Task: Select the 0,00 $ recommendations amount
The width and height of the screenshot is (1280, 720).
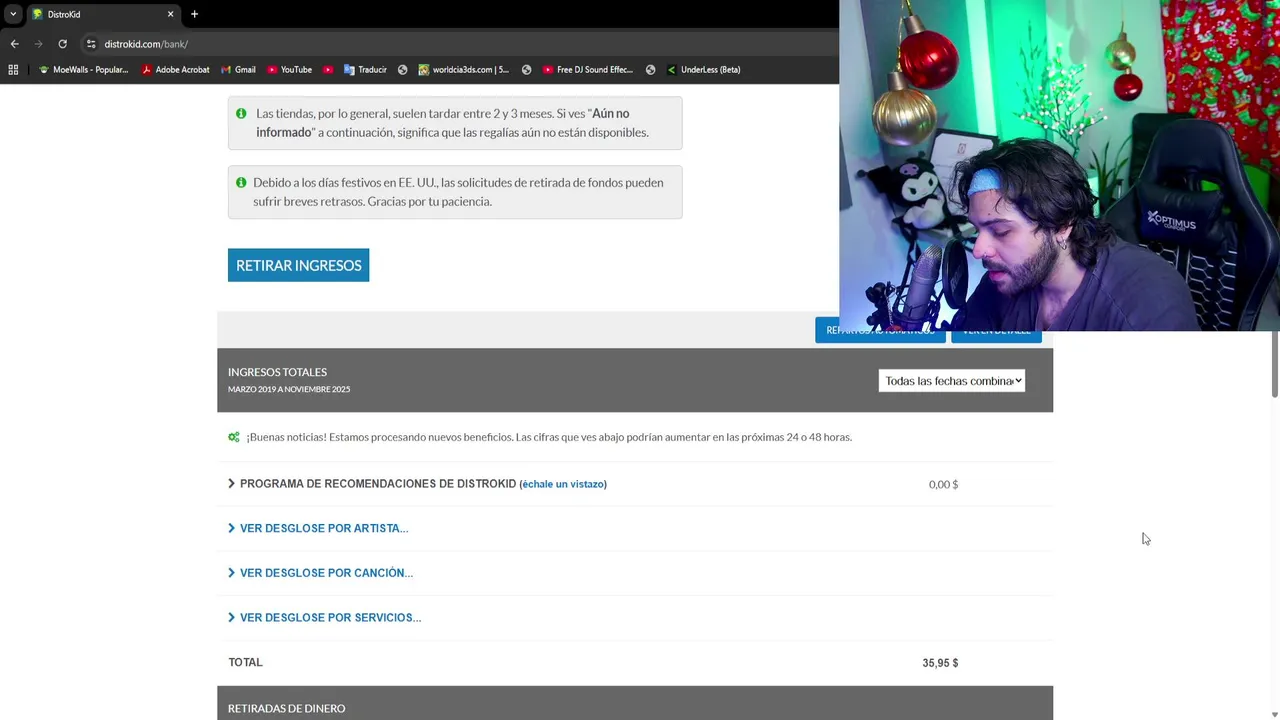Action: click(943, 484)
